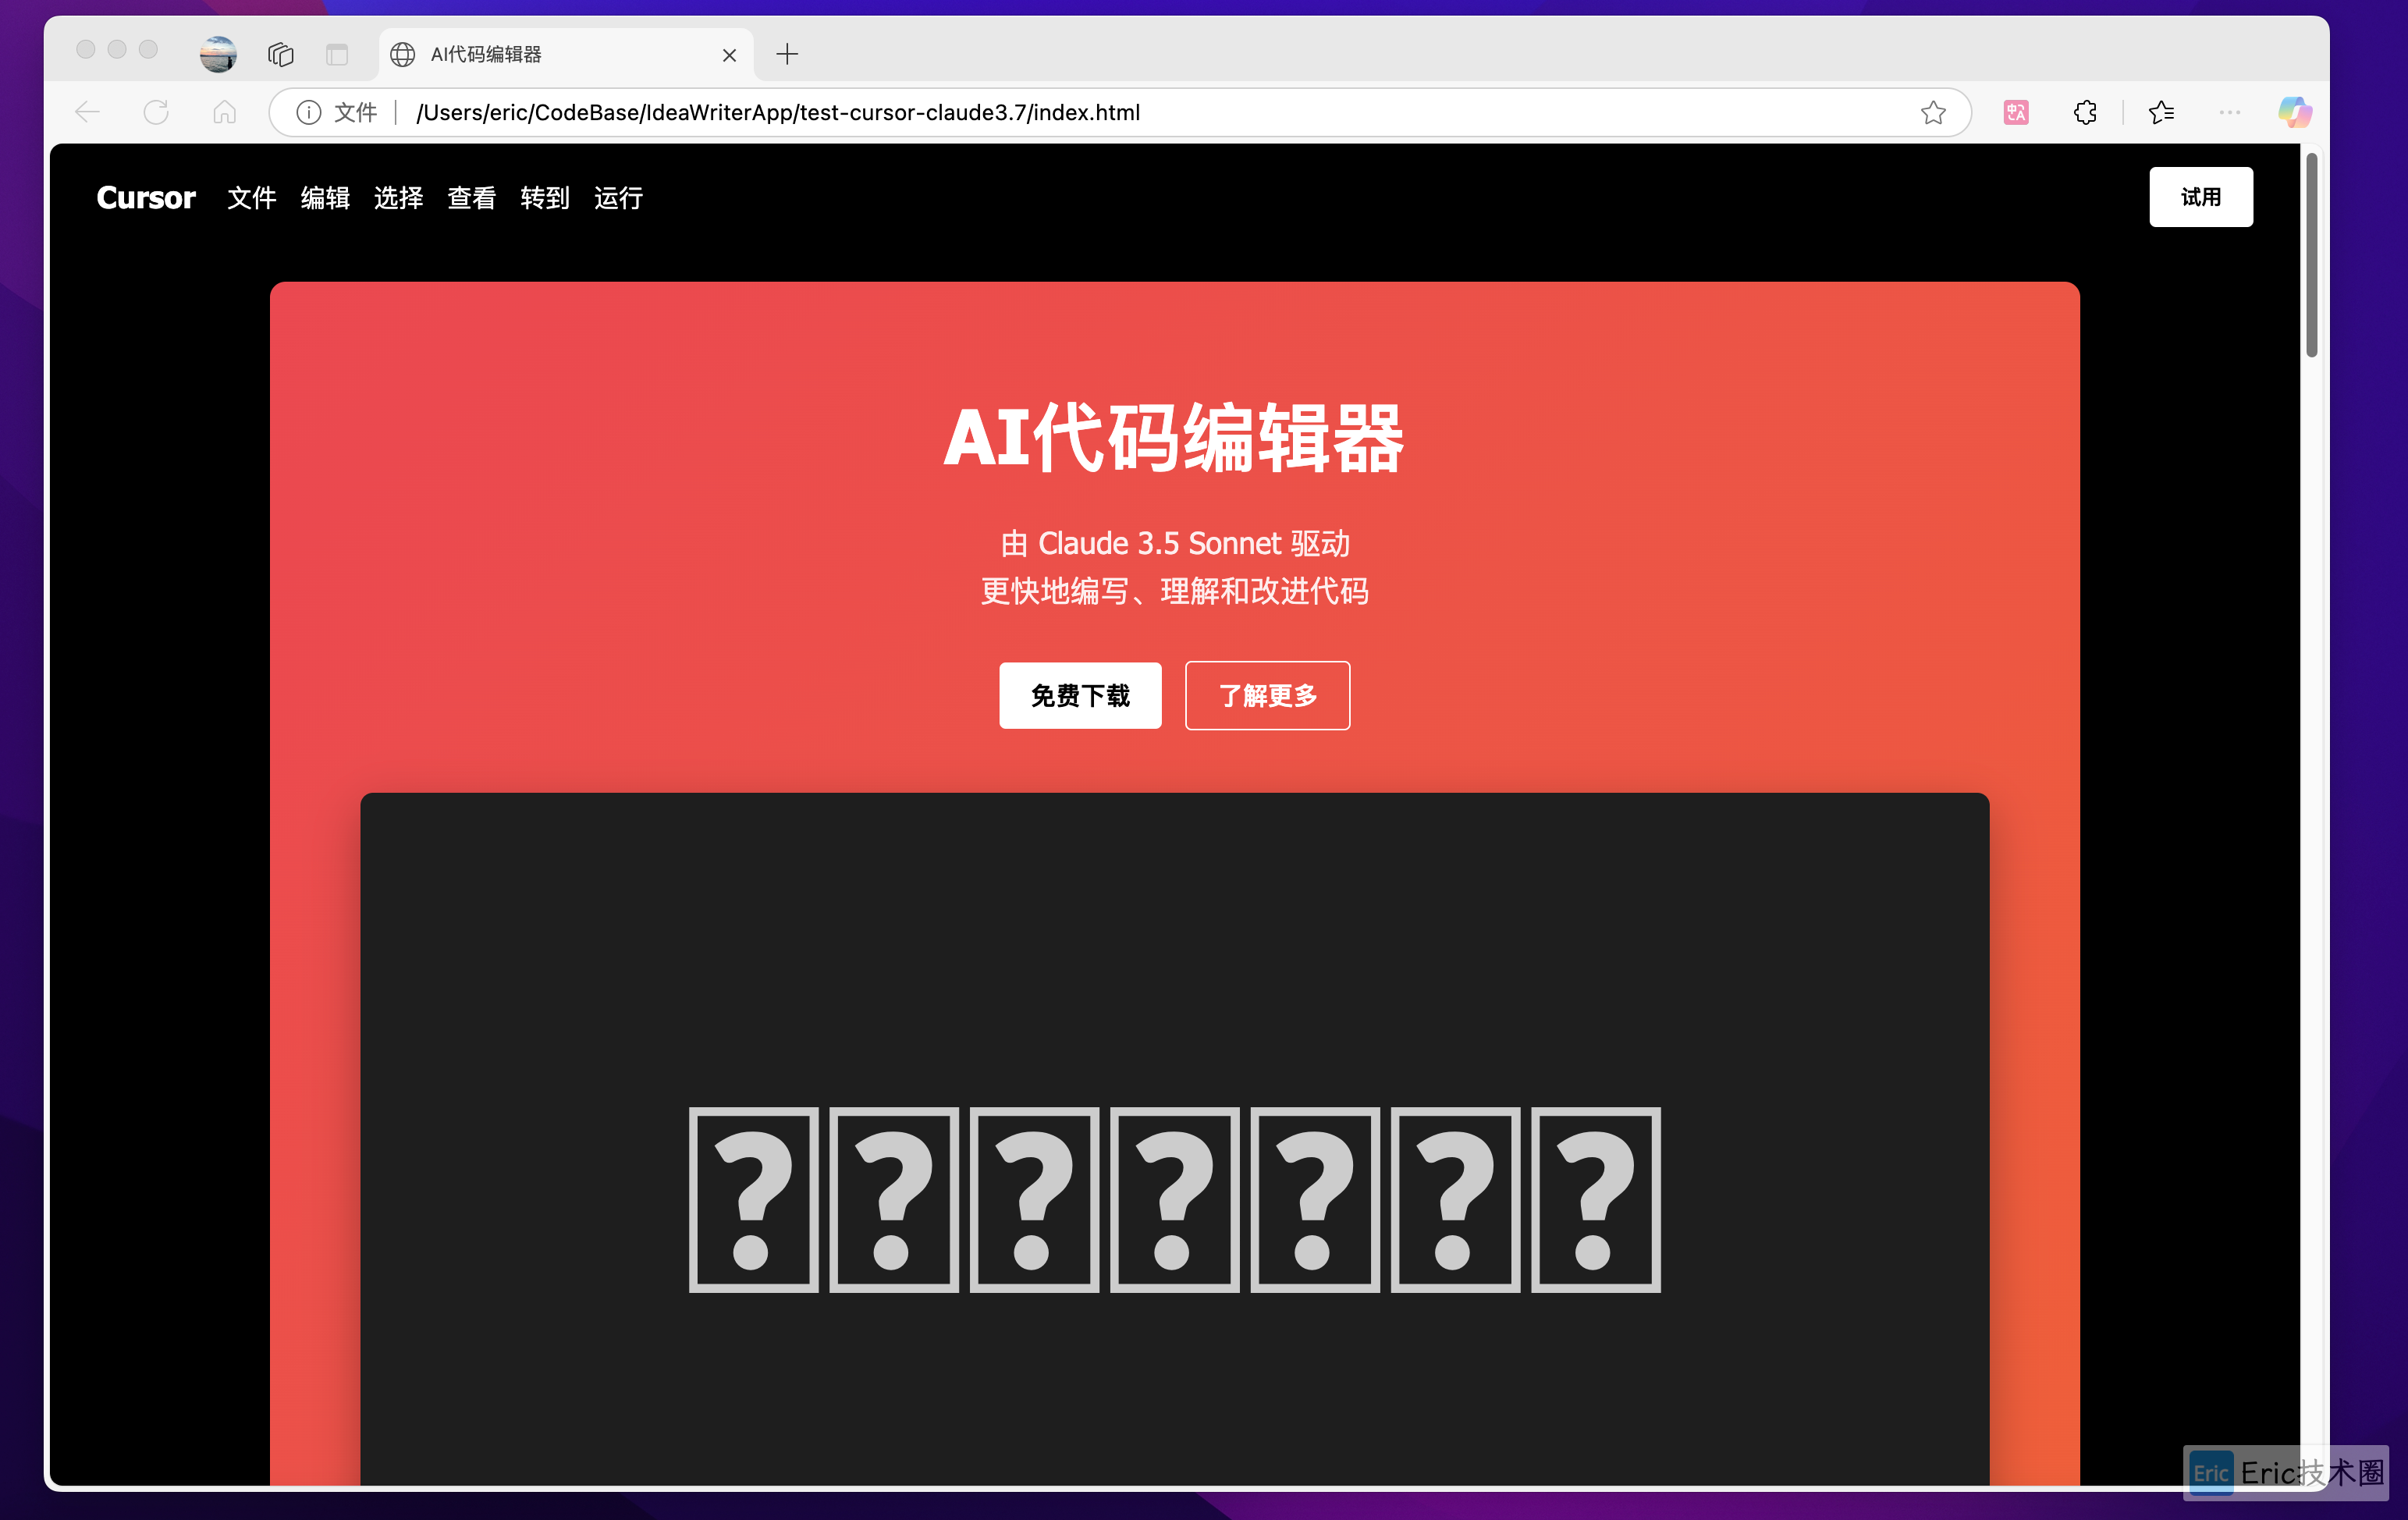This screenshot has height=1520, width=2408.
Task: Open the 编辑 menu item
Action: pyautogui.click(x=325, y=198)
